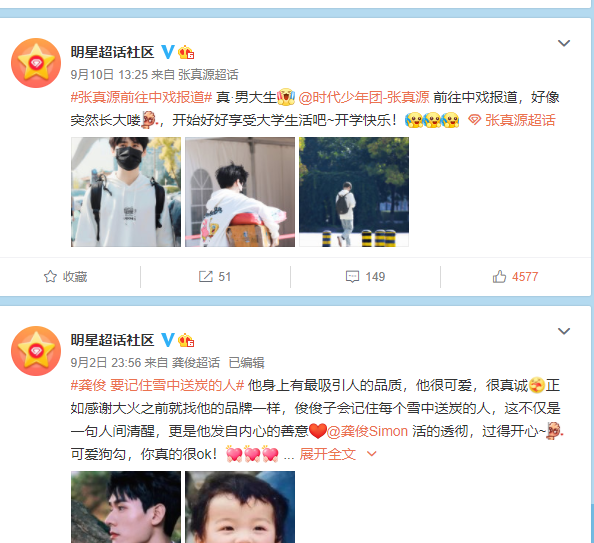
Task: Expand full text with 展开全文
Action: [327, 454]
